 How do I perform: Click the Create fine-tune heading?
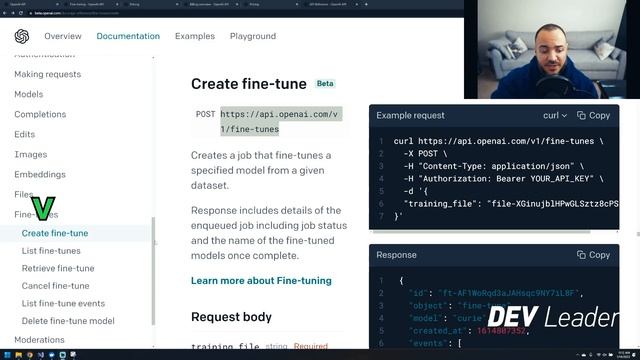[249, 84]
